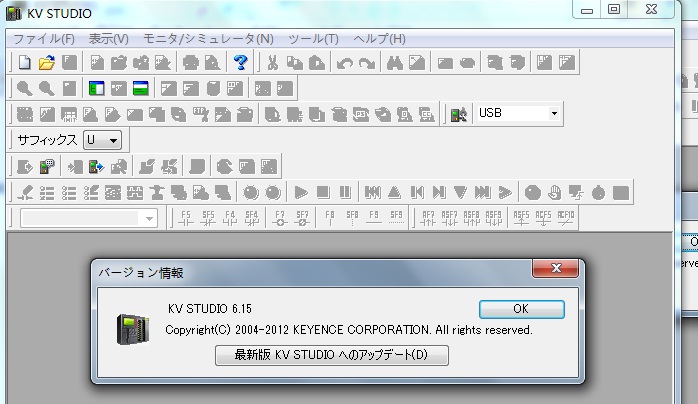Click the PLC icon with speech bubble
Image resolution: width=698 pixels, height=404 pixels.
pos(47,166)
